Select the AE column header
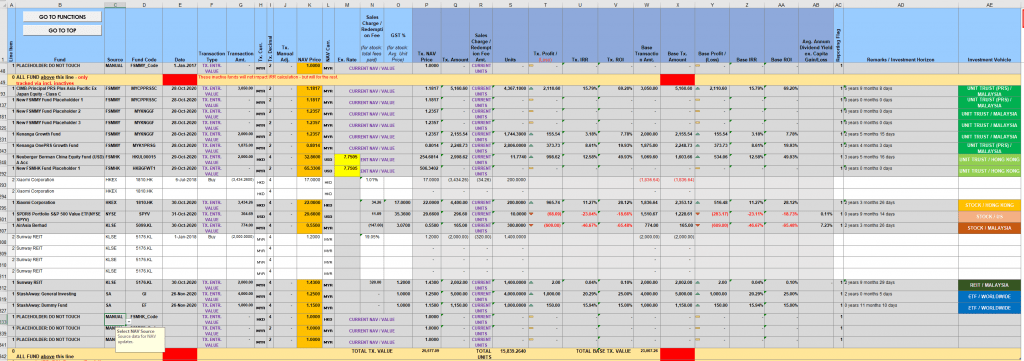Viewport: 1024px width, 361px height. [x=989, y=5]
